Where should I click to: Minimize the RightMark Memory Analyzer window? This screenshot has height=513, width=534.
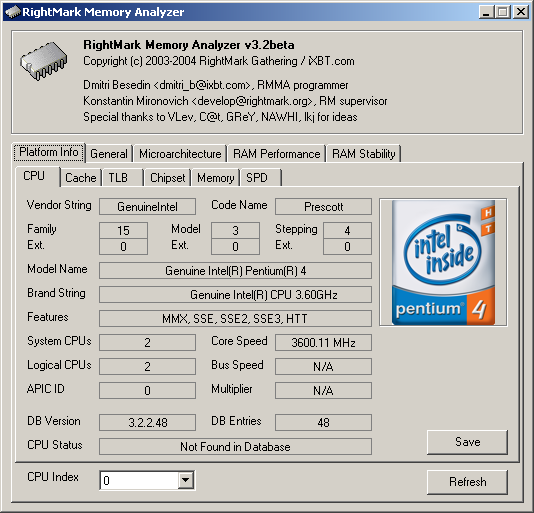point(486,12)
